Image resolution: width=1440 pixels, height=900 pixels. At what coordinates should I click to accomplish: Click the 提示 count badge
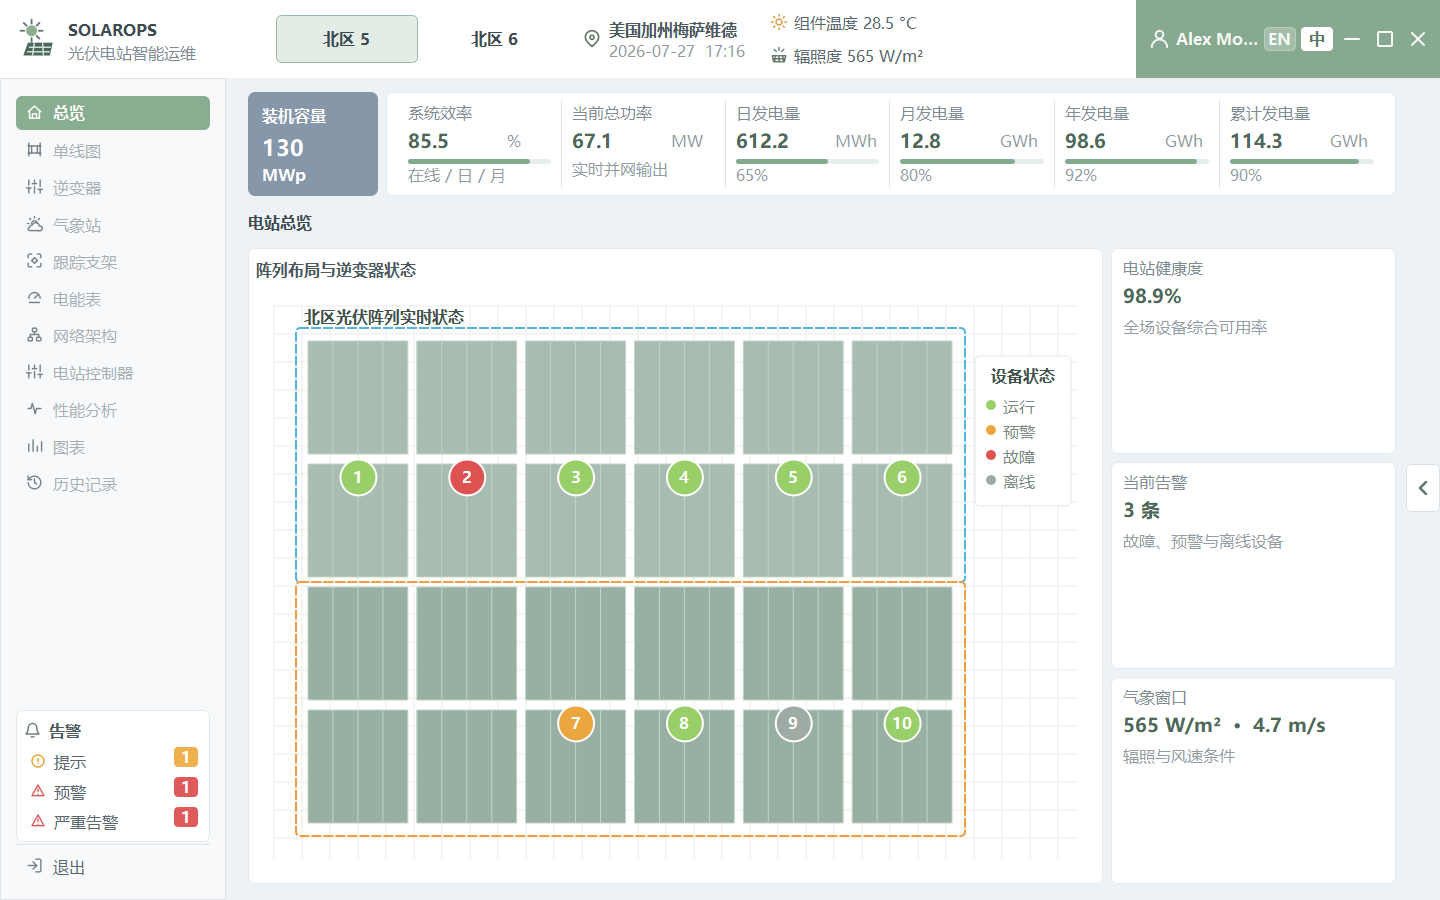186,757
